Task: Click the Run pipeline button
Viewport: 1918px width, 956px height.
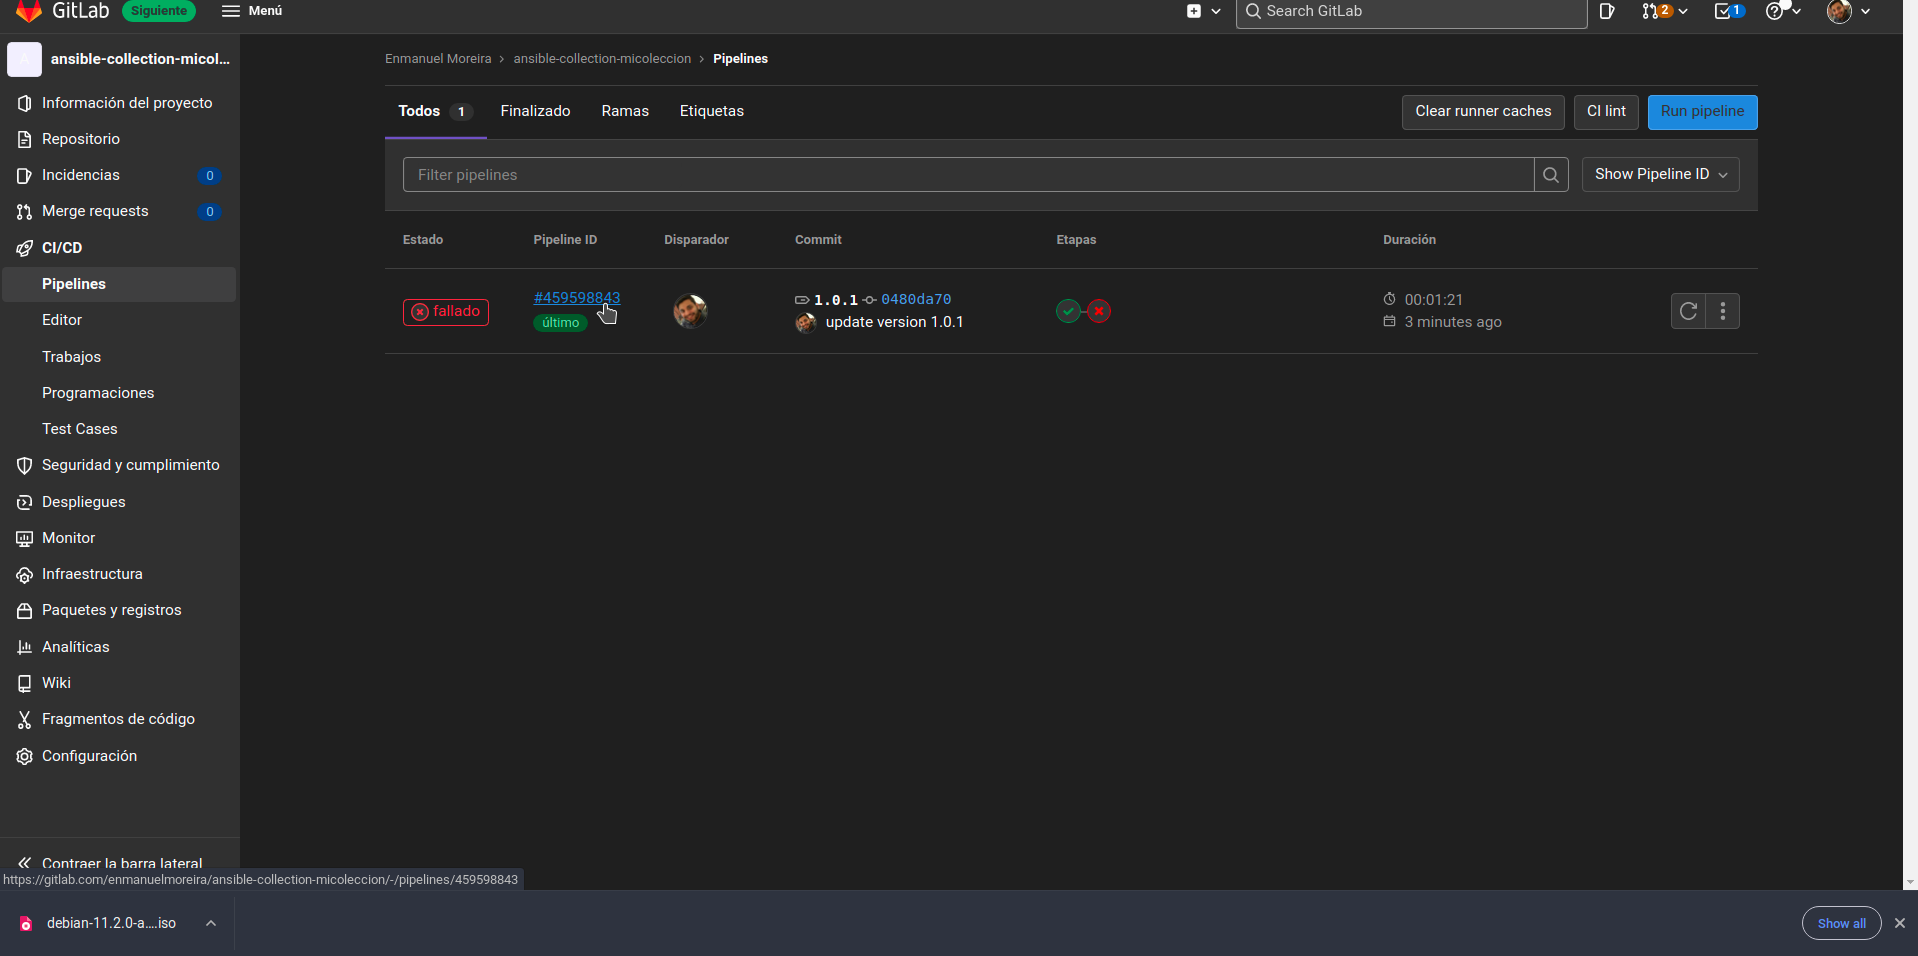Action: click(x=1702, y=112)
